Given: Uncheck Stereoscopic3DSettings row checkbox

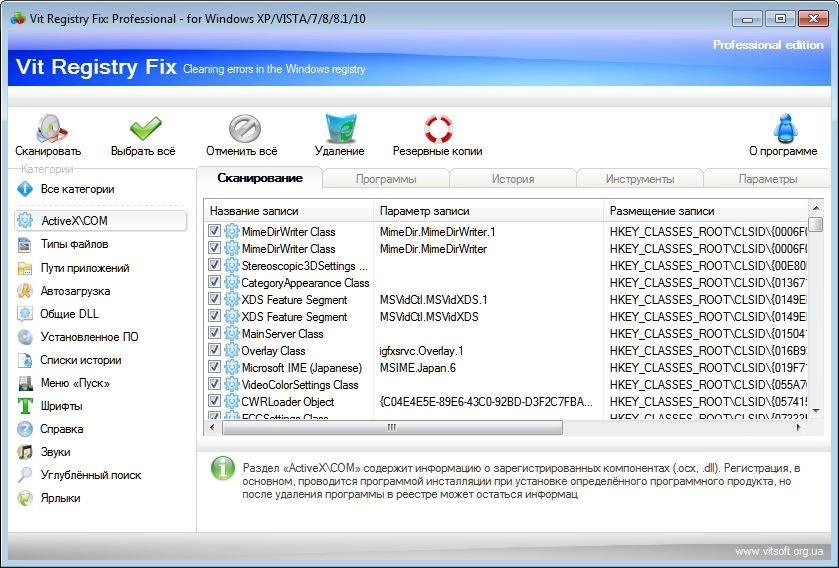Looking at the screenshot, I should click(x=214, y=265).
